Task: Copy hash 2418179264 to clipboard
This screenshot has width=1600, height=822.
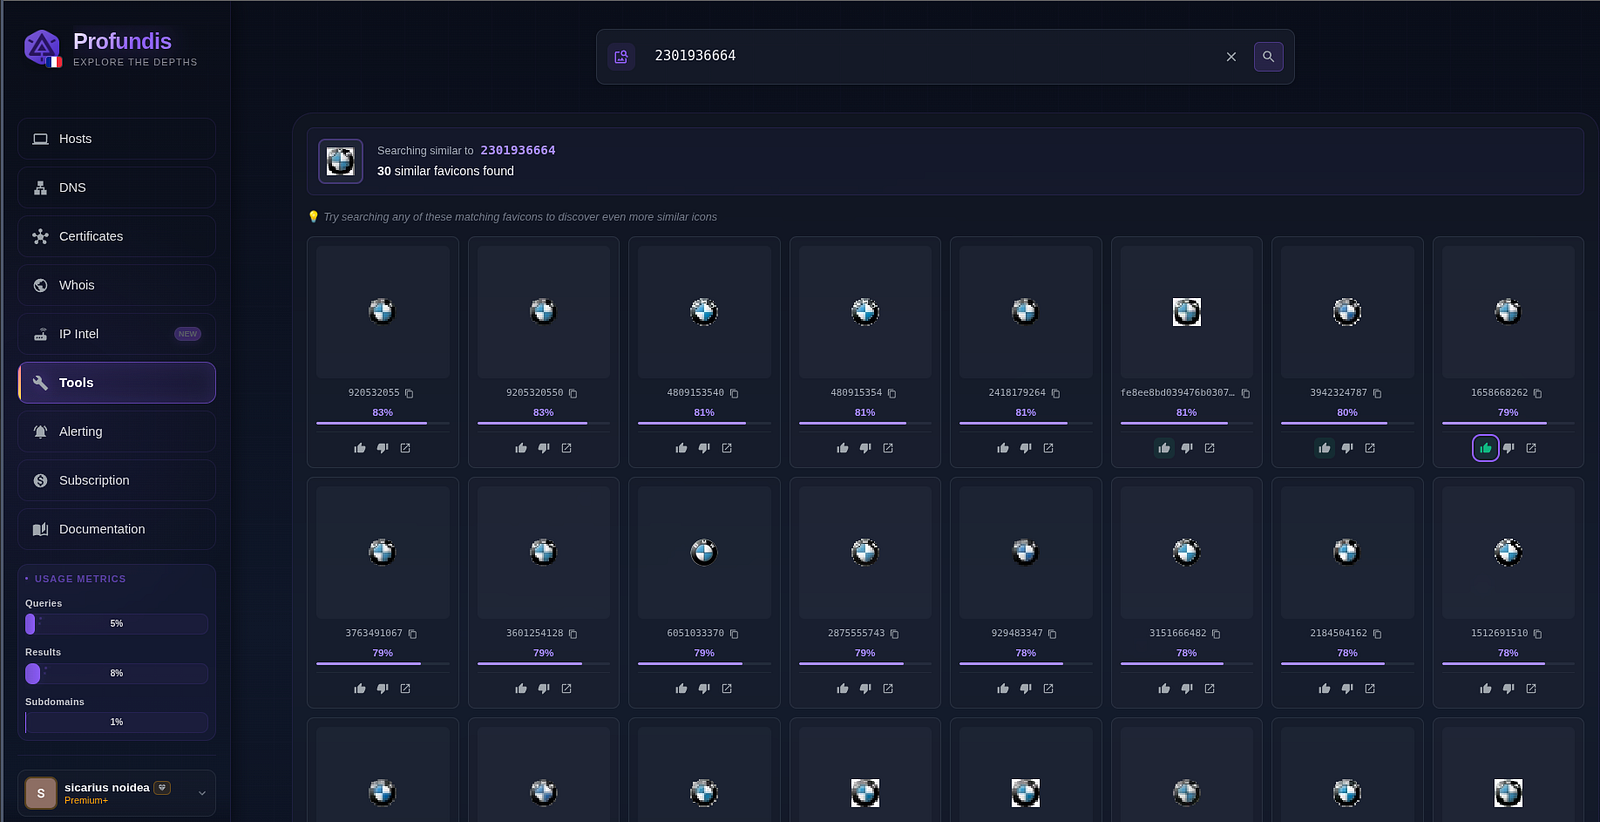Action: tap(1055, 394)
